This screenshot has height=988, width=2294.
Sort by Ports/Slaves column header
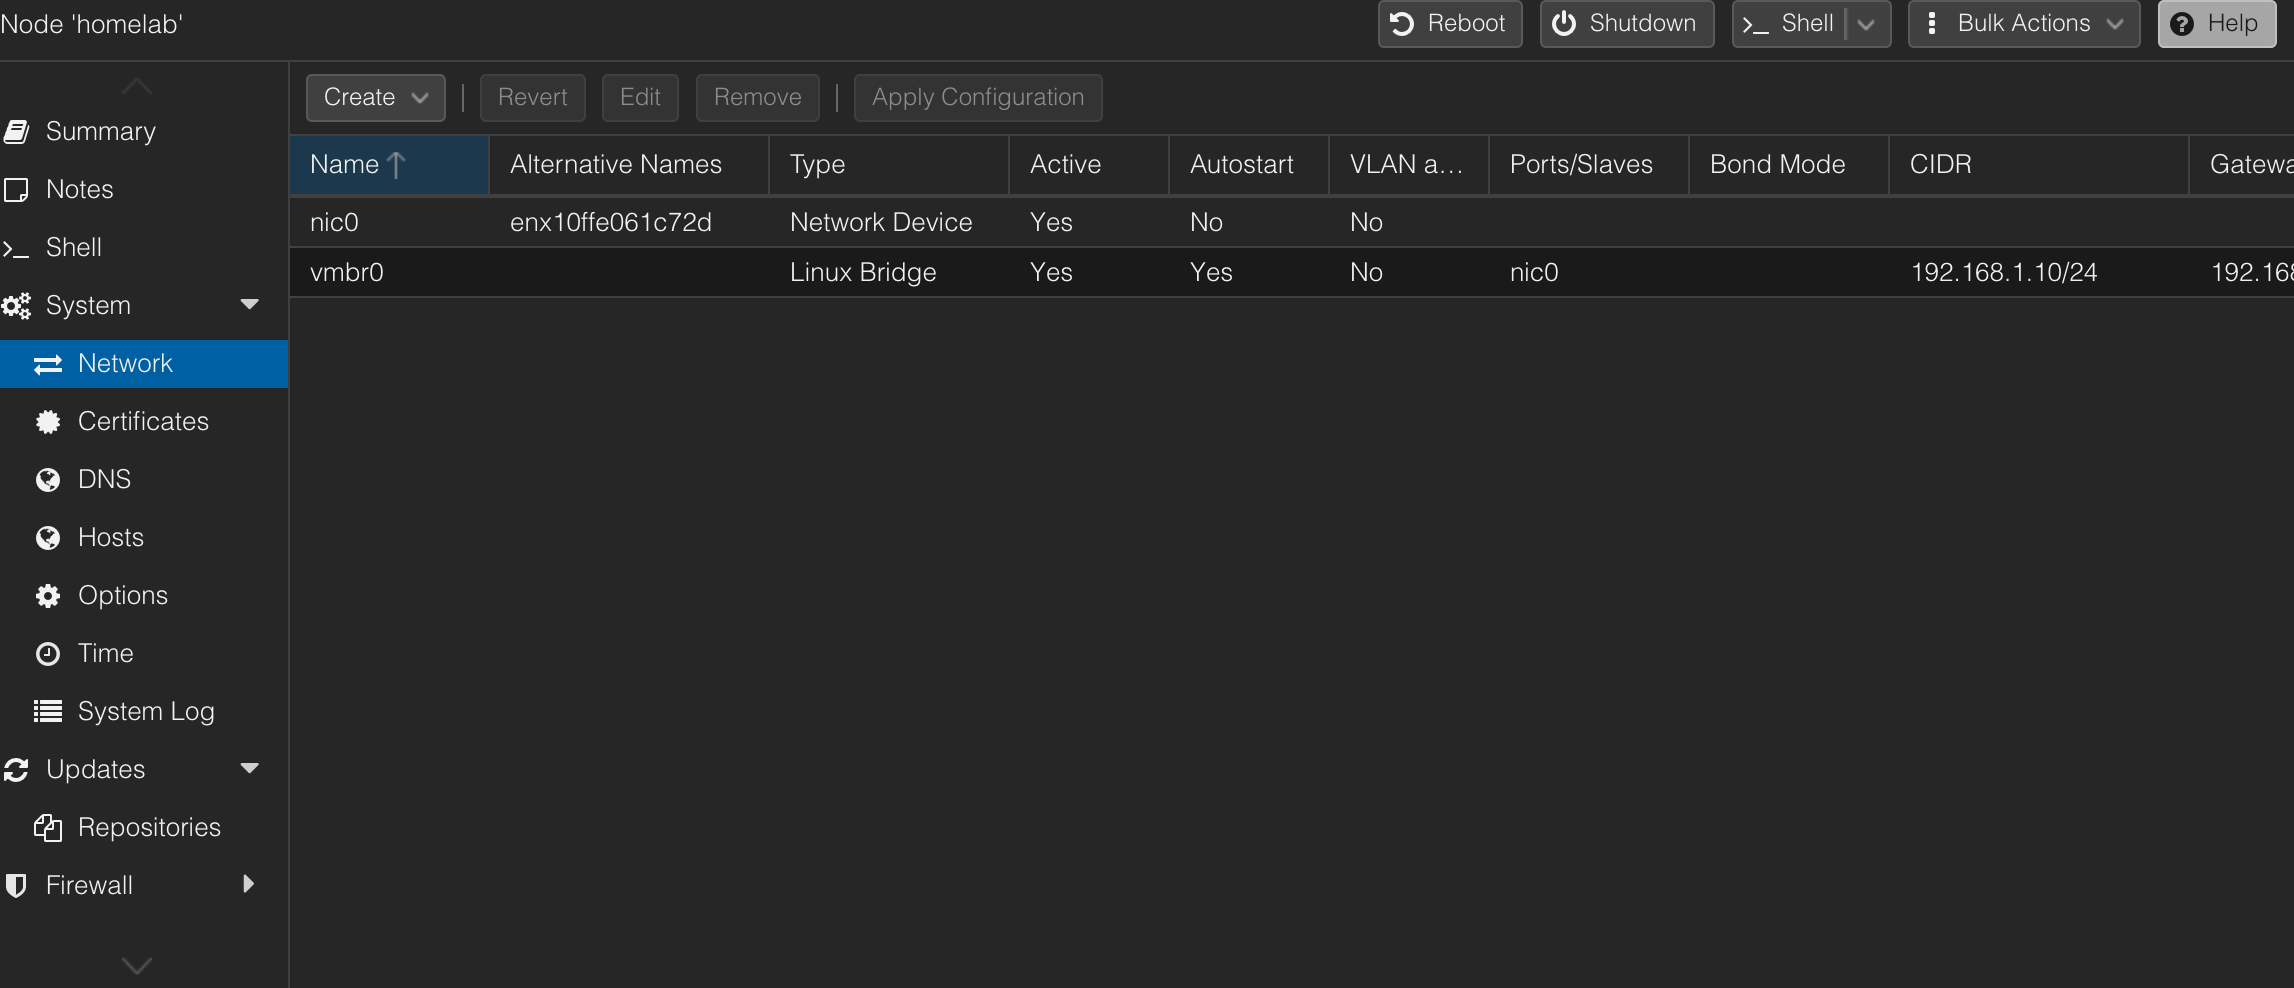[1589, 165]
